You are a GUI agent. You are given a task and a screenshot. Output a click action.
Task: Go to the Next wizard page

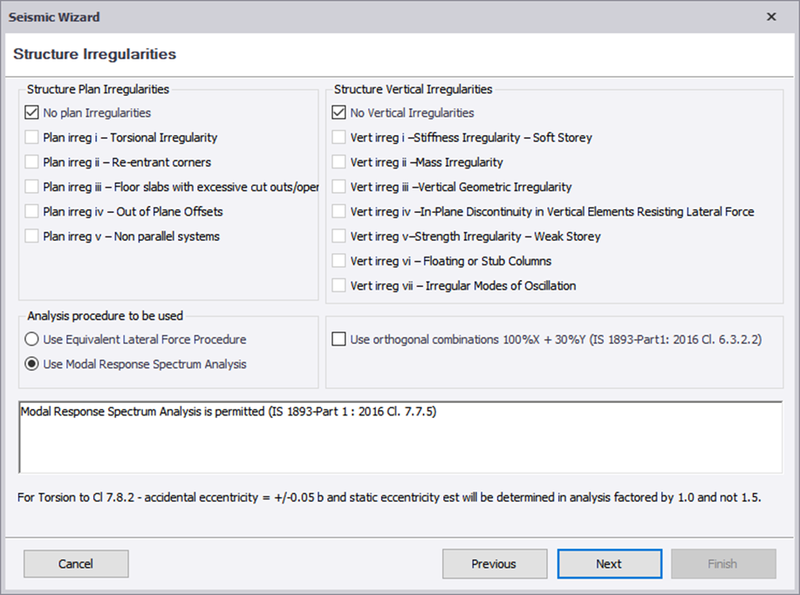[x=610, y=564]
